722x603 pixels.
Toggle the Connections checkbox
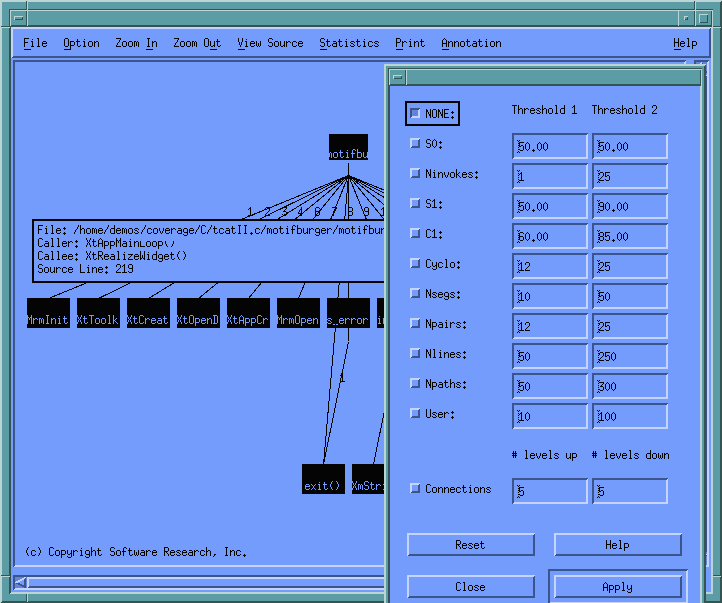415,489
